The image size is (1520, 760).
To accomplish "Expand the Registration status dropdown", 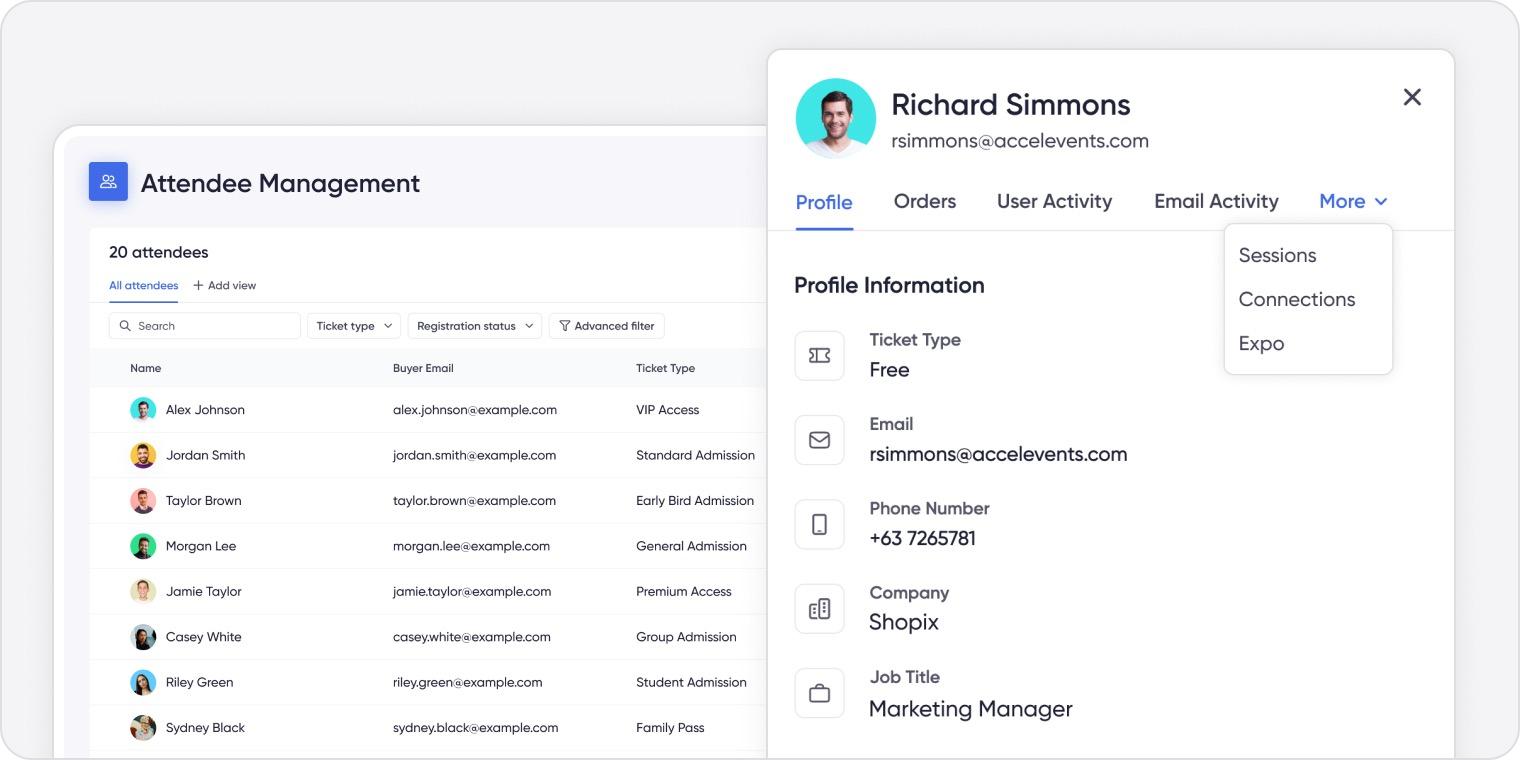I will [474, 326].
